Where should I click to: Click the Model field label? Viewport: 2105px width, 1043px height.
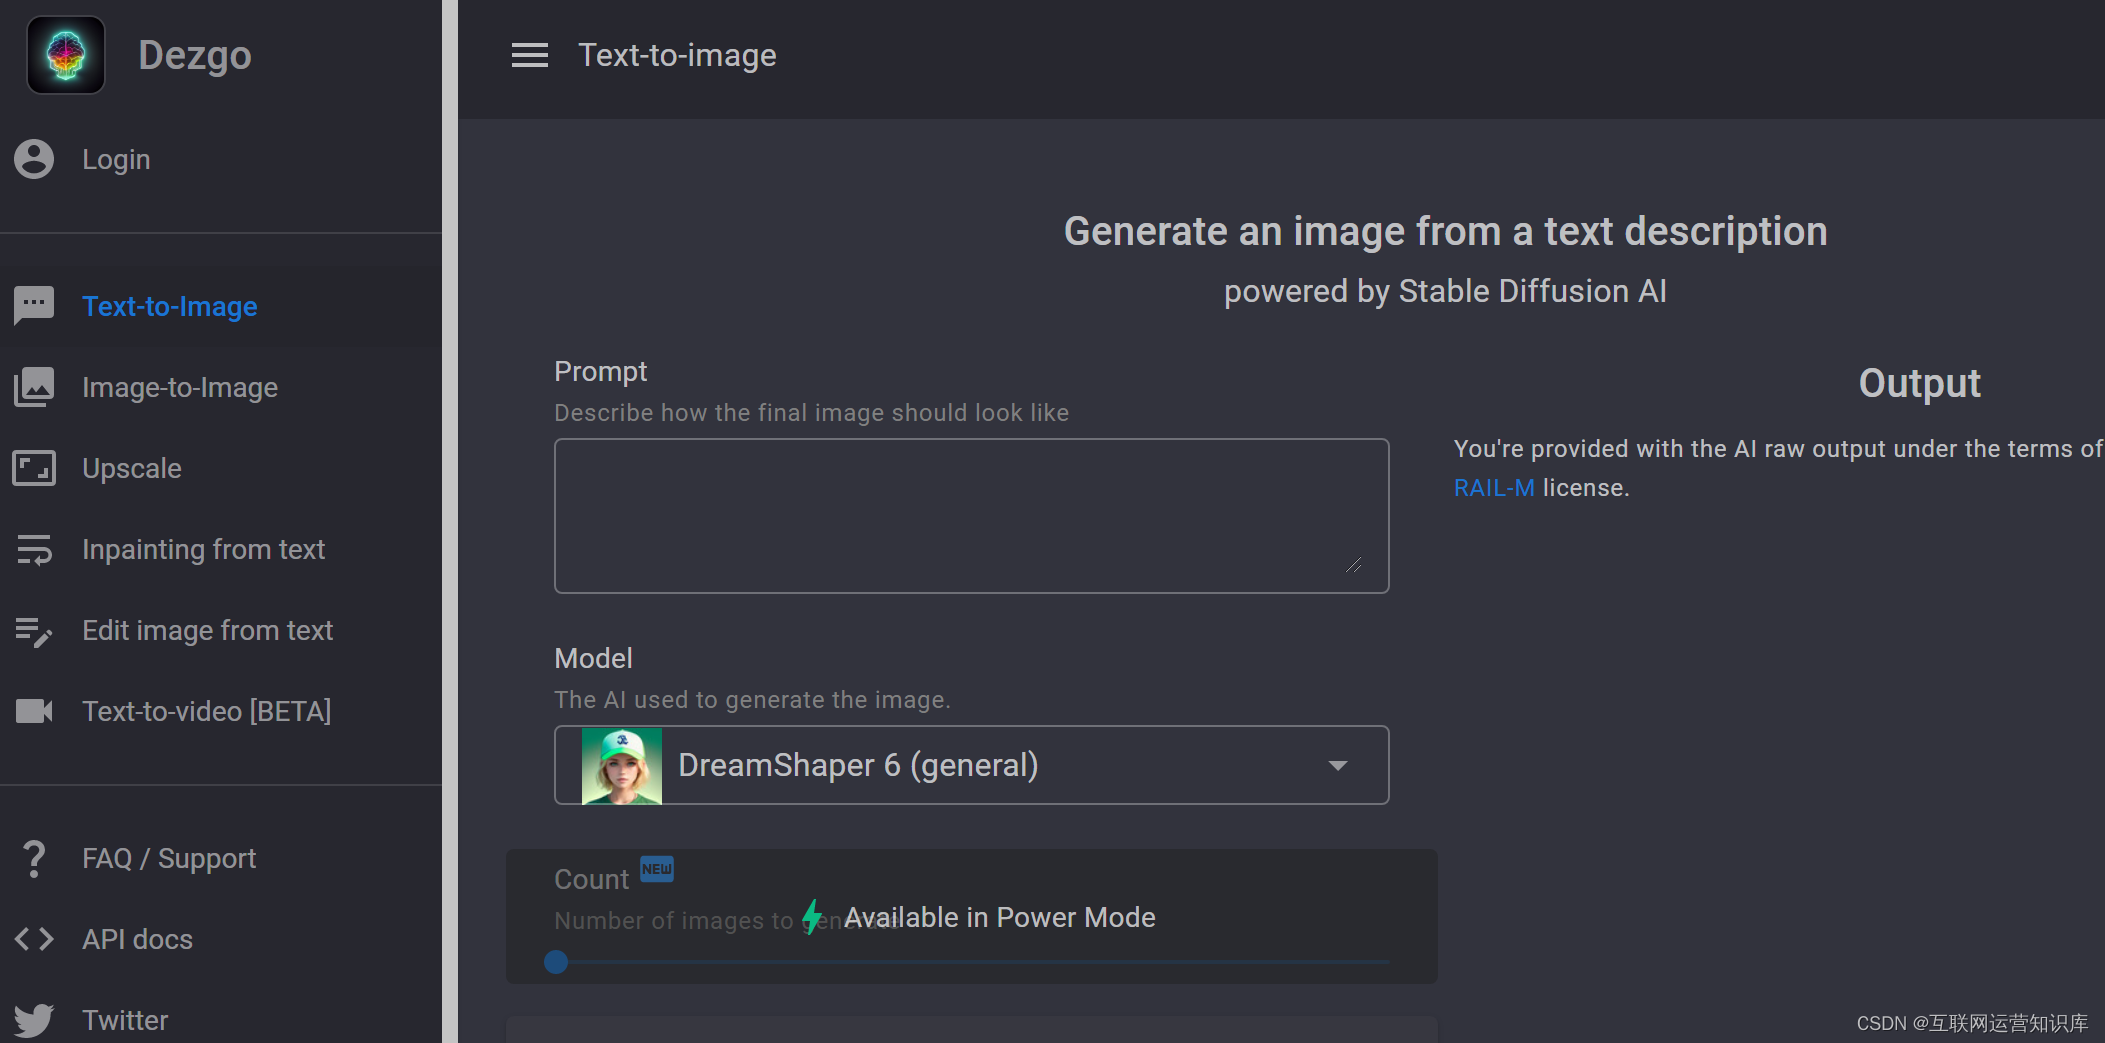tap(594, 658)
